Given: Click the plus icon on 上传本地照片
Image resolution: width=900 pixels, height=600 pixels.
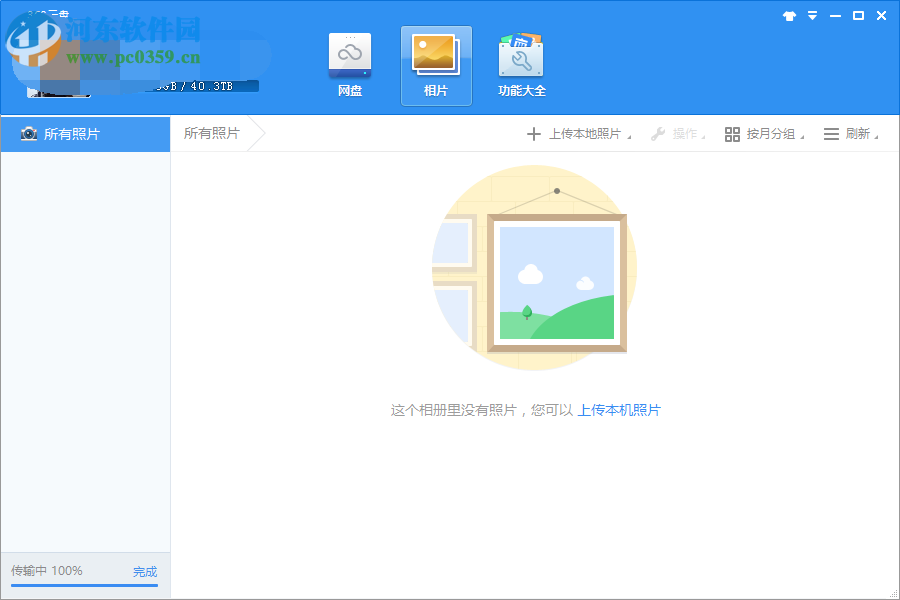Looking at the screenshot, I should (534, 132).
